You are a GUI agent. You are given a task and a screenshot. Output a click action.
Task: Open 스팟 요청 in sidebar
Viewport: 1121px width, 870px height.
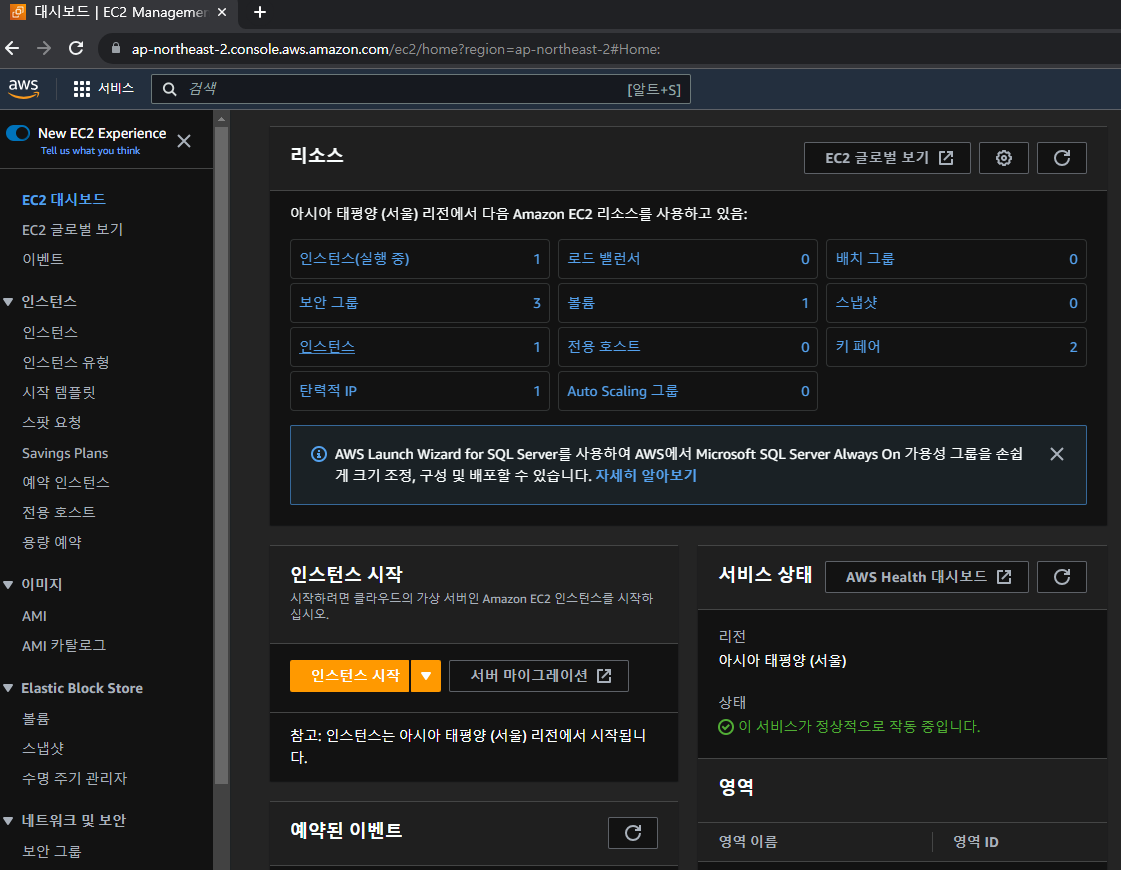click(51, 422)
